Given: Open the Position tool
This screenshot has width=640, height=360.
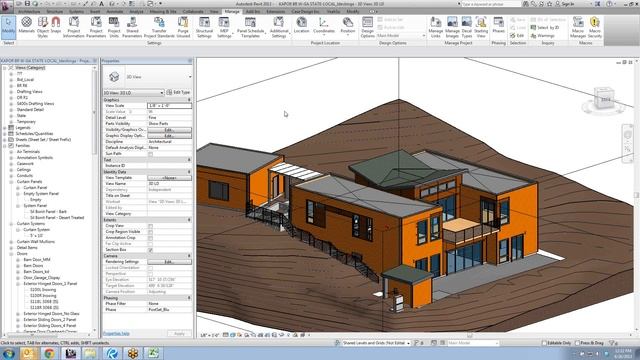Looking at the screenshot, I should click(347, 25).
